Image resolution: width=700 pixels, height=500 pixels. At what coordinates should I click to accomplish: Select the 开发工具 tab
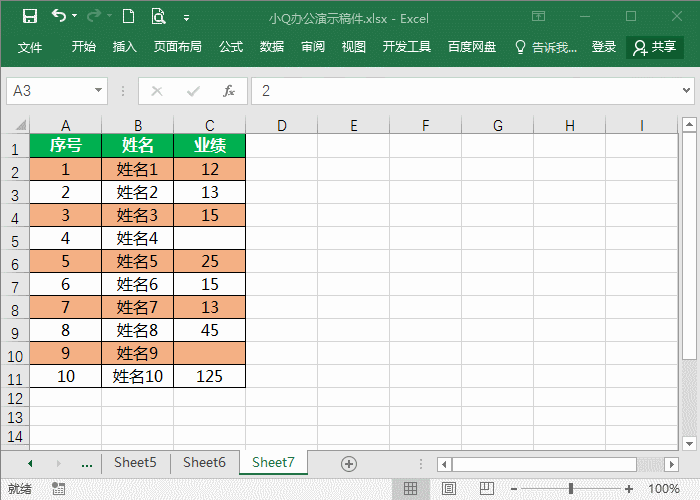pos(407,46)
